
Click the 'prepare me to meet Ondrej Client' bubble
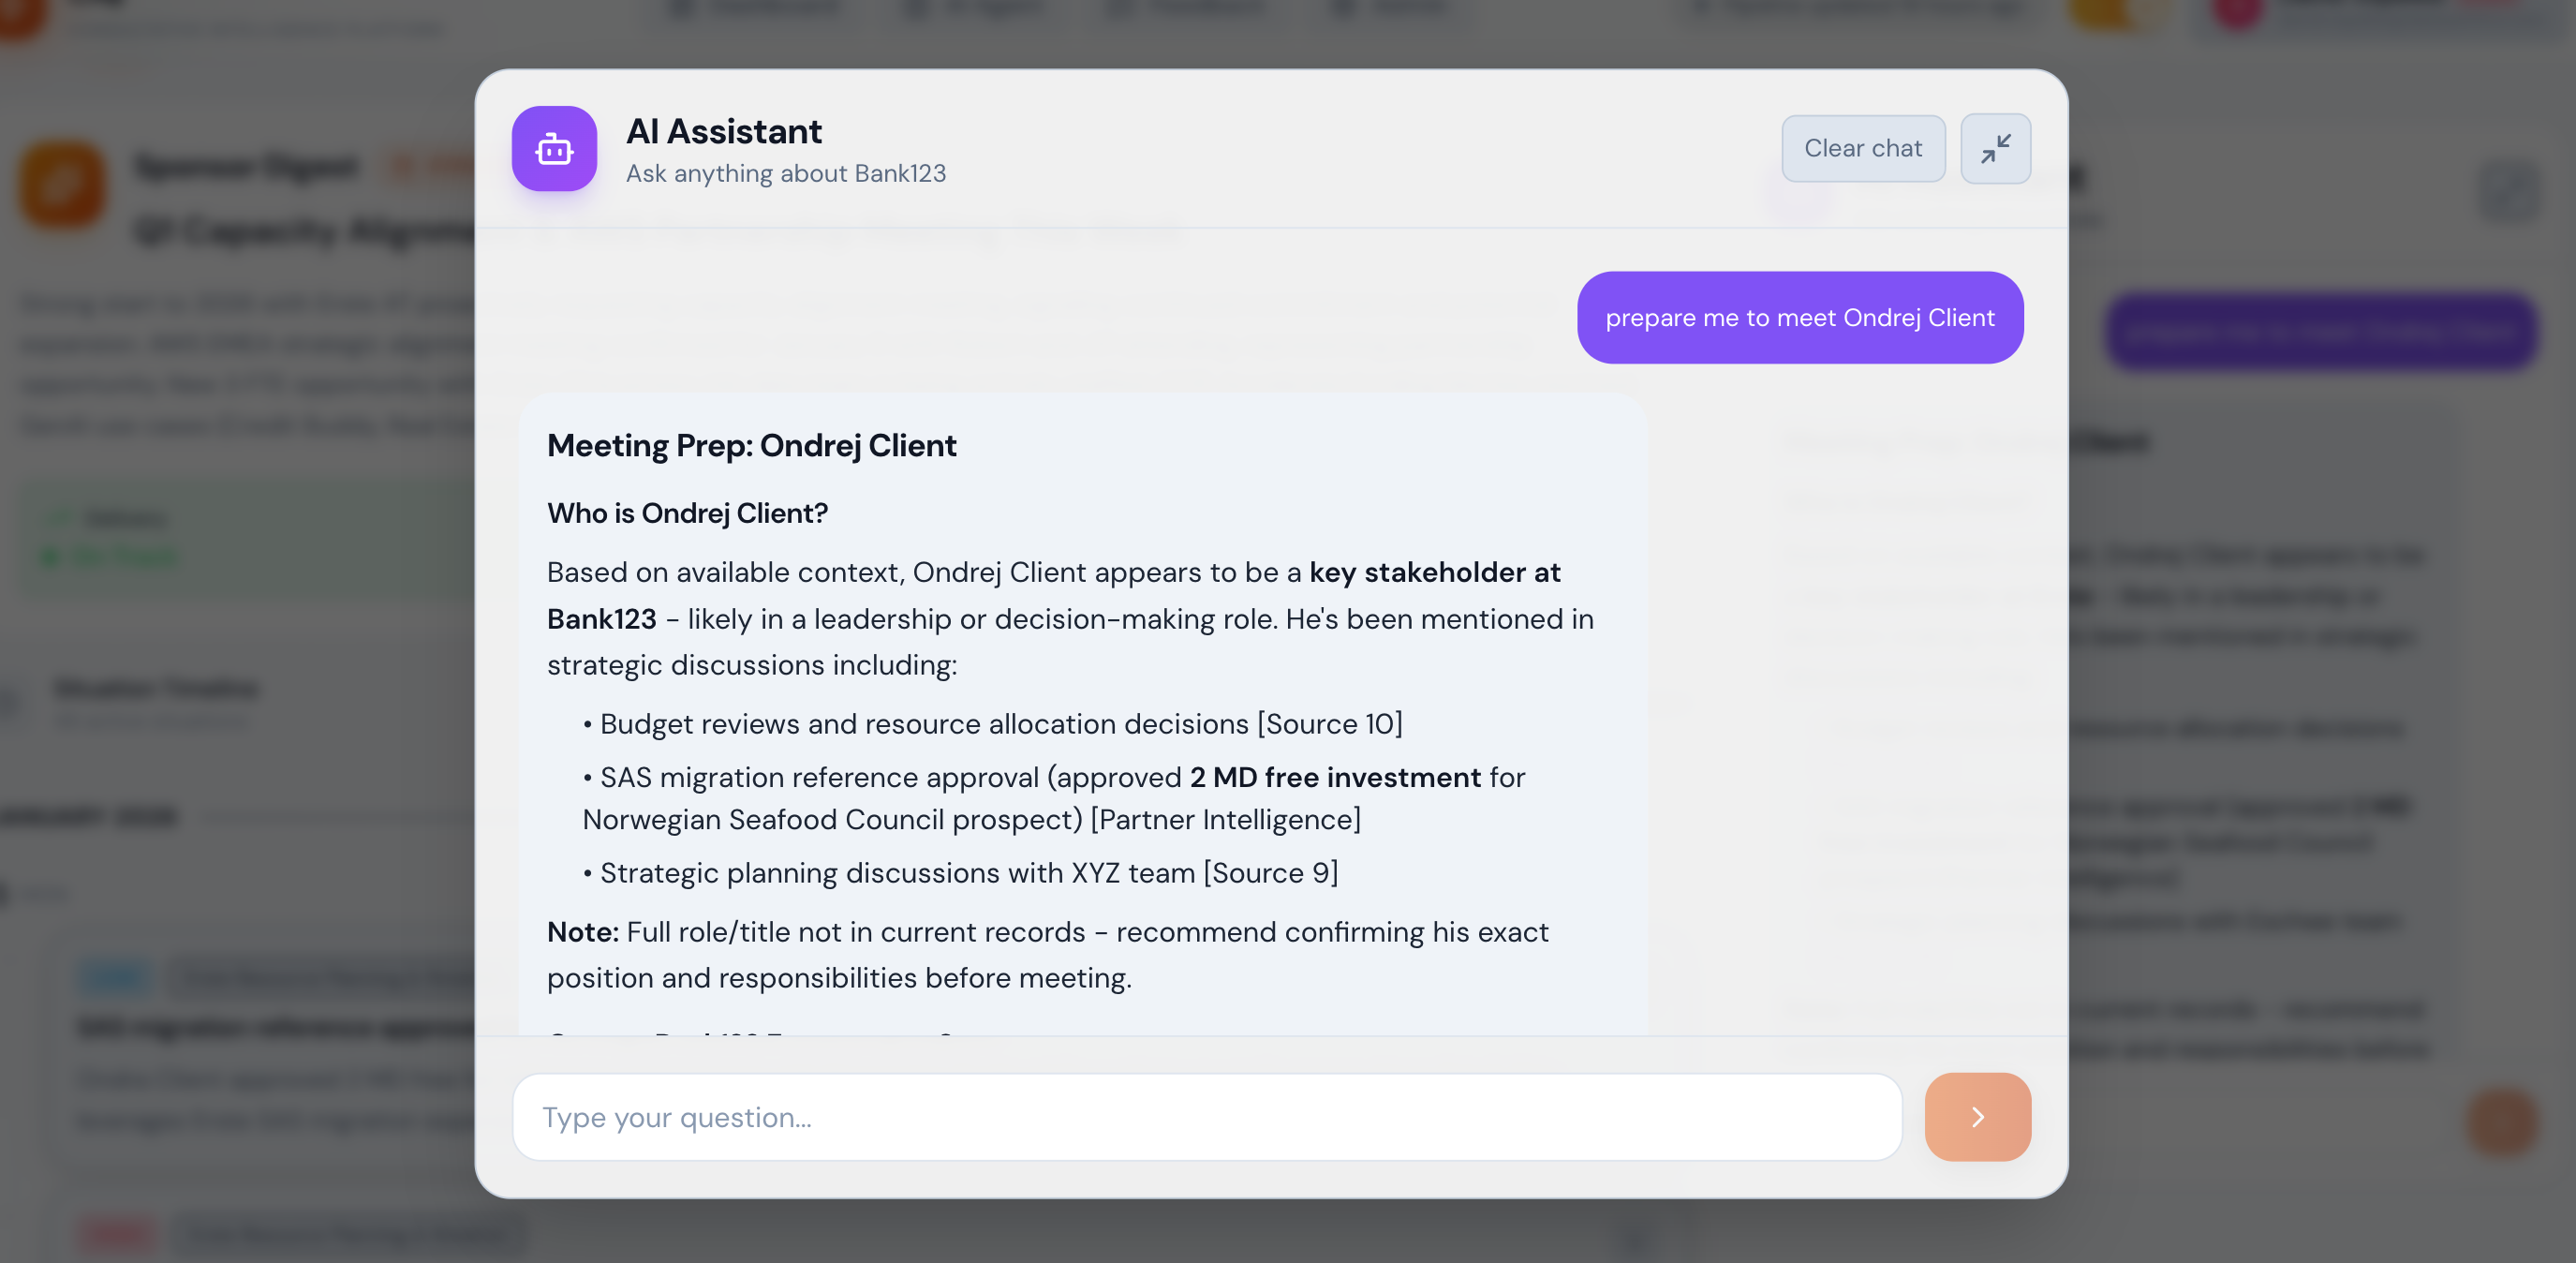click(x=1799, y=318)
